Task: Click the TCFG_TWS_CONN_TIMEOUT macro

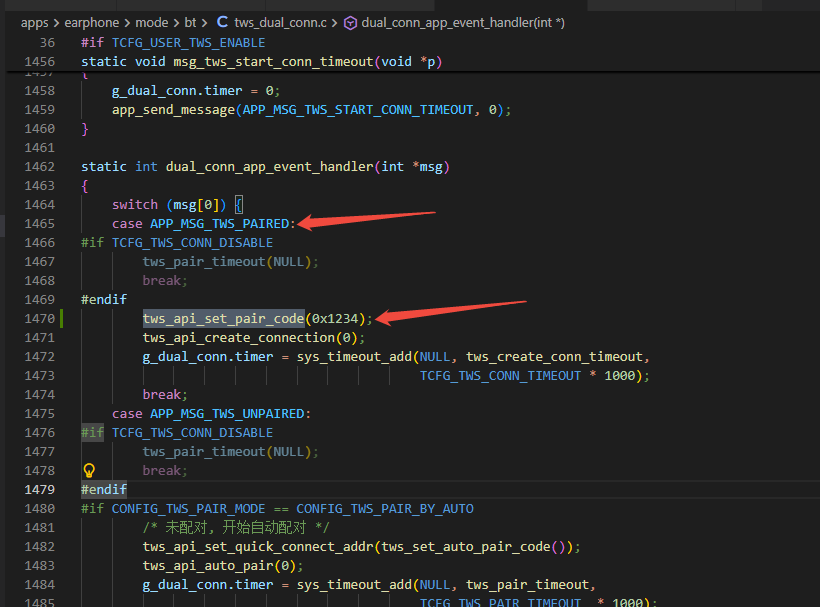Action: point(500,376)
